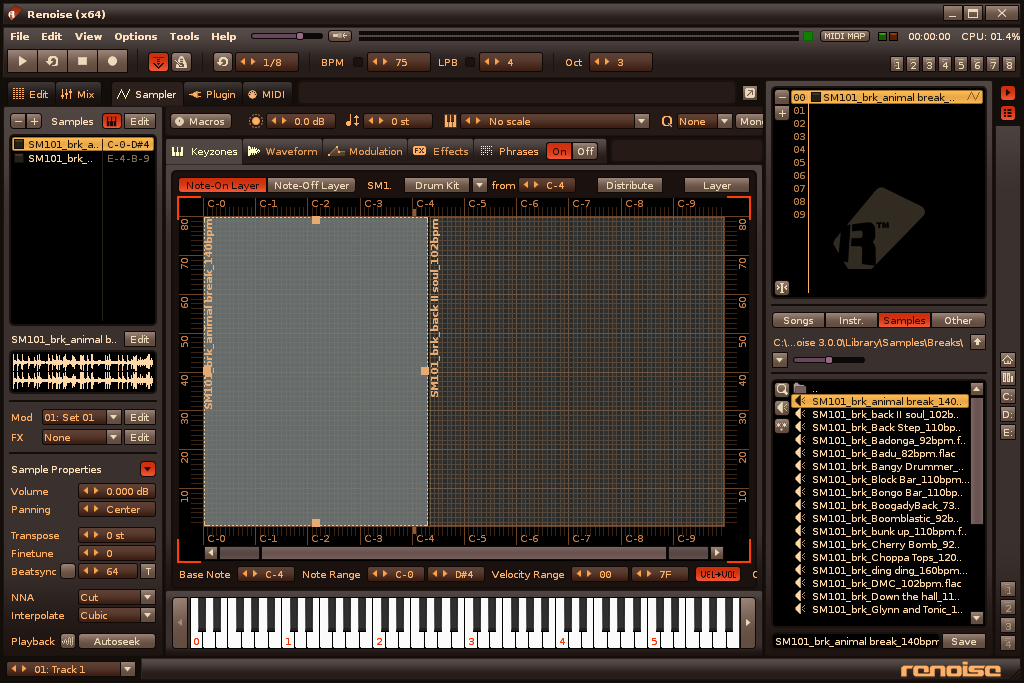Open the Tools menu

184,37
